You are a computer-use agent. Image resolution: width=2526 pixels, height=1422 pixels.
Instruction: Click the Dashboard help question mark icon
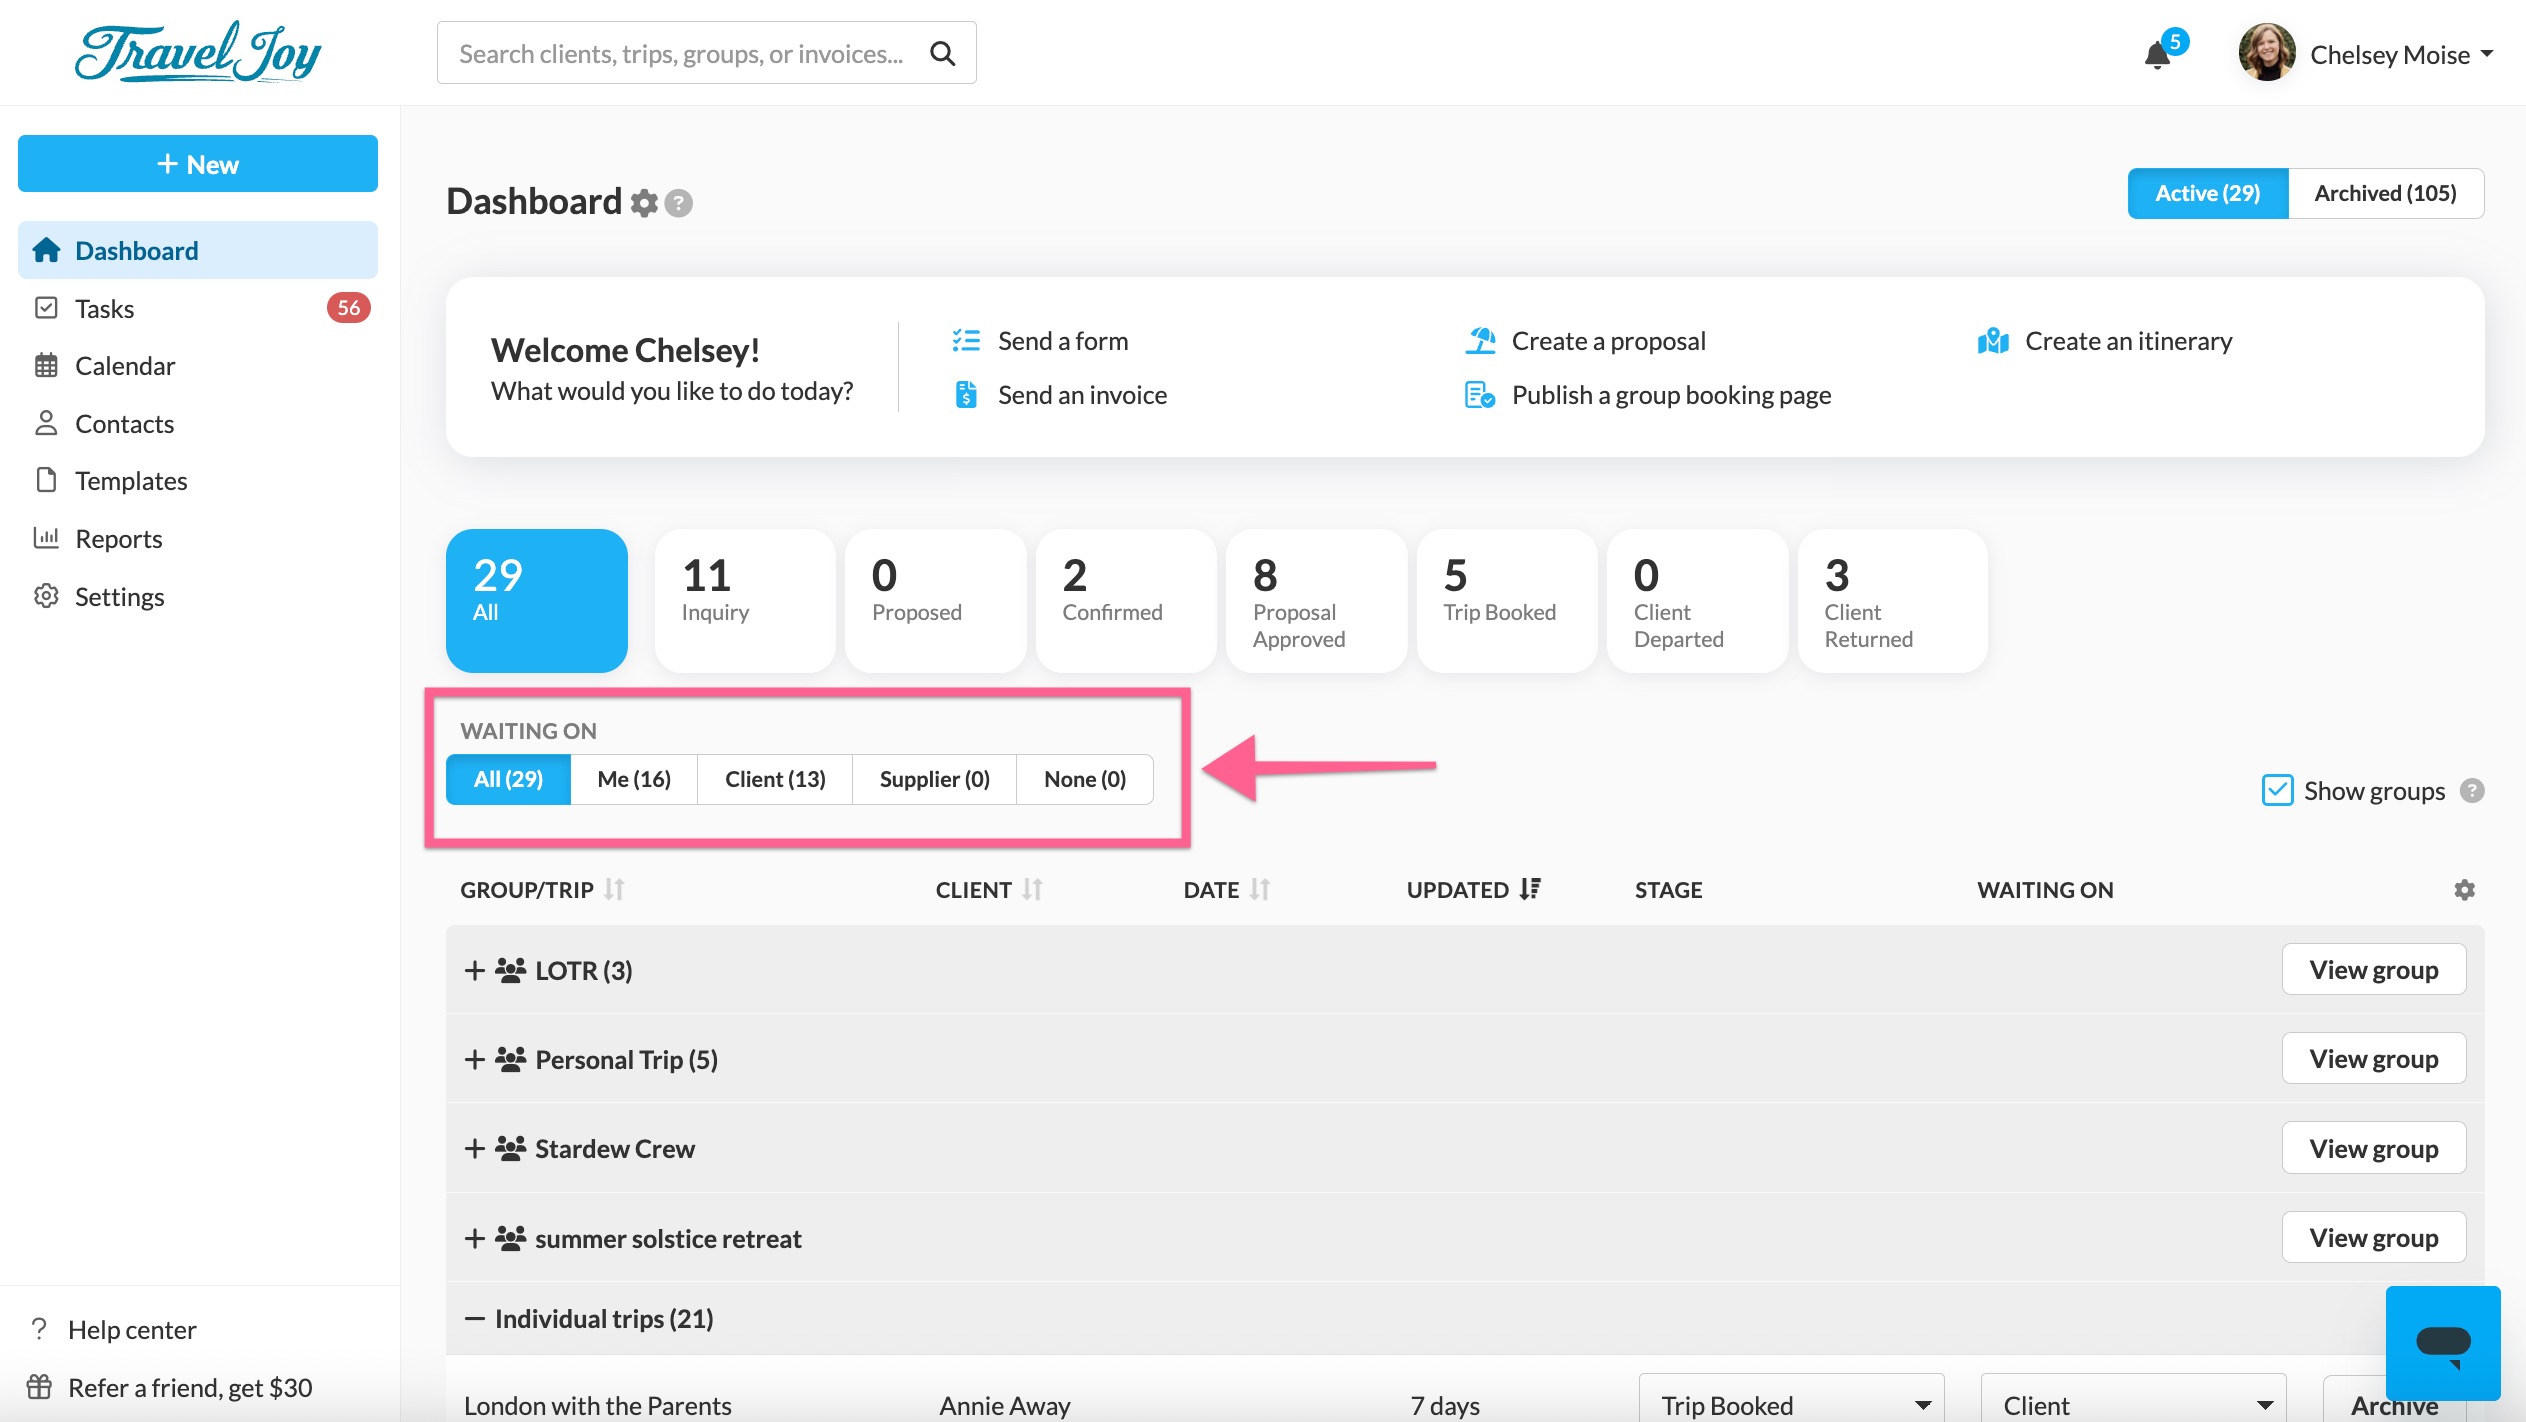[679, 203]
